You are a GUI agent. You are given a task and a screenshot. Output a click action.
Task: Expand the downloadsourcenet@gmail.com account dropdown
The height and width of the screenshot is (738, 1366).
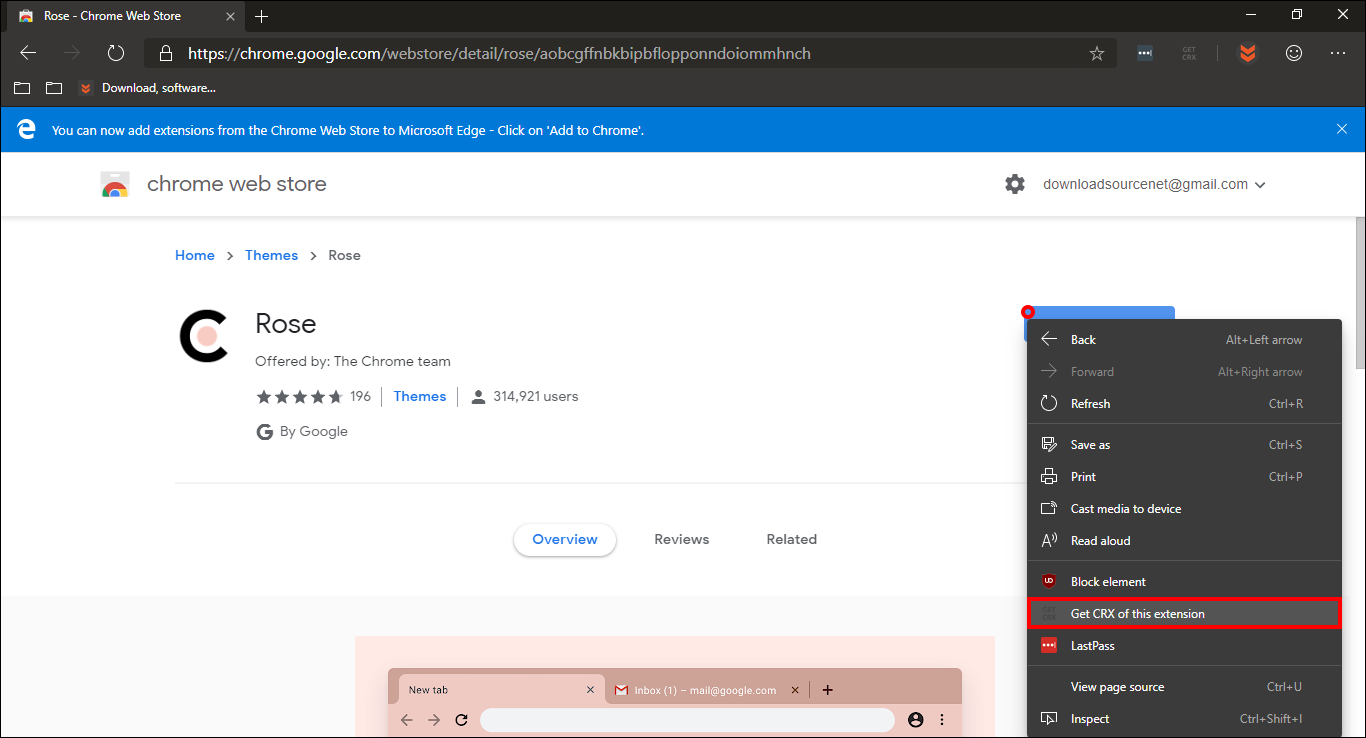coord(1154,184)
